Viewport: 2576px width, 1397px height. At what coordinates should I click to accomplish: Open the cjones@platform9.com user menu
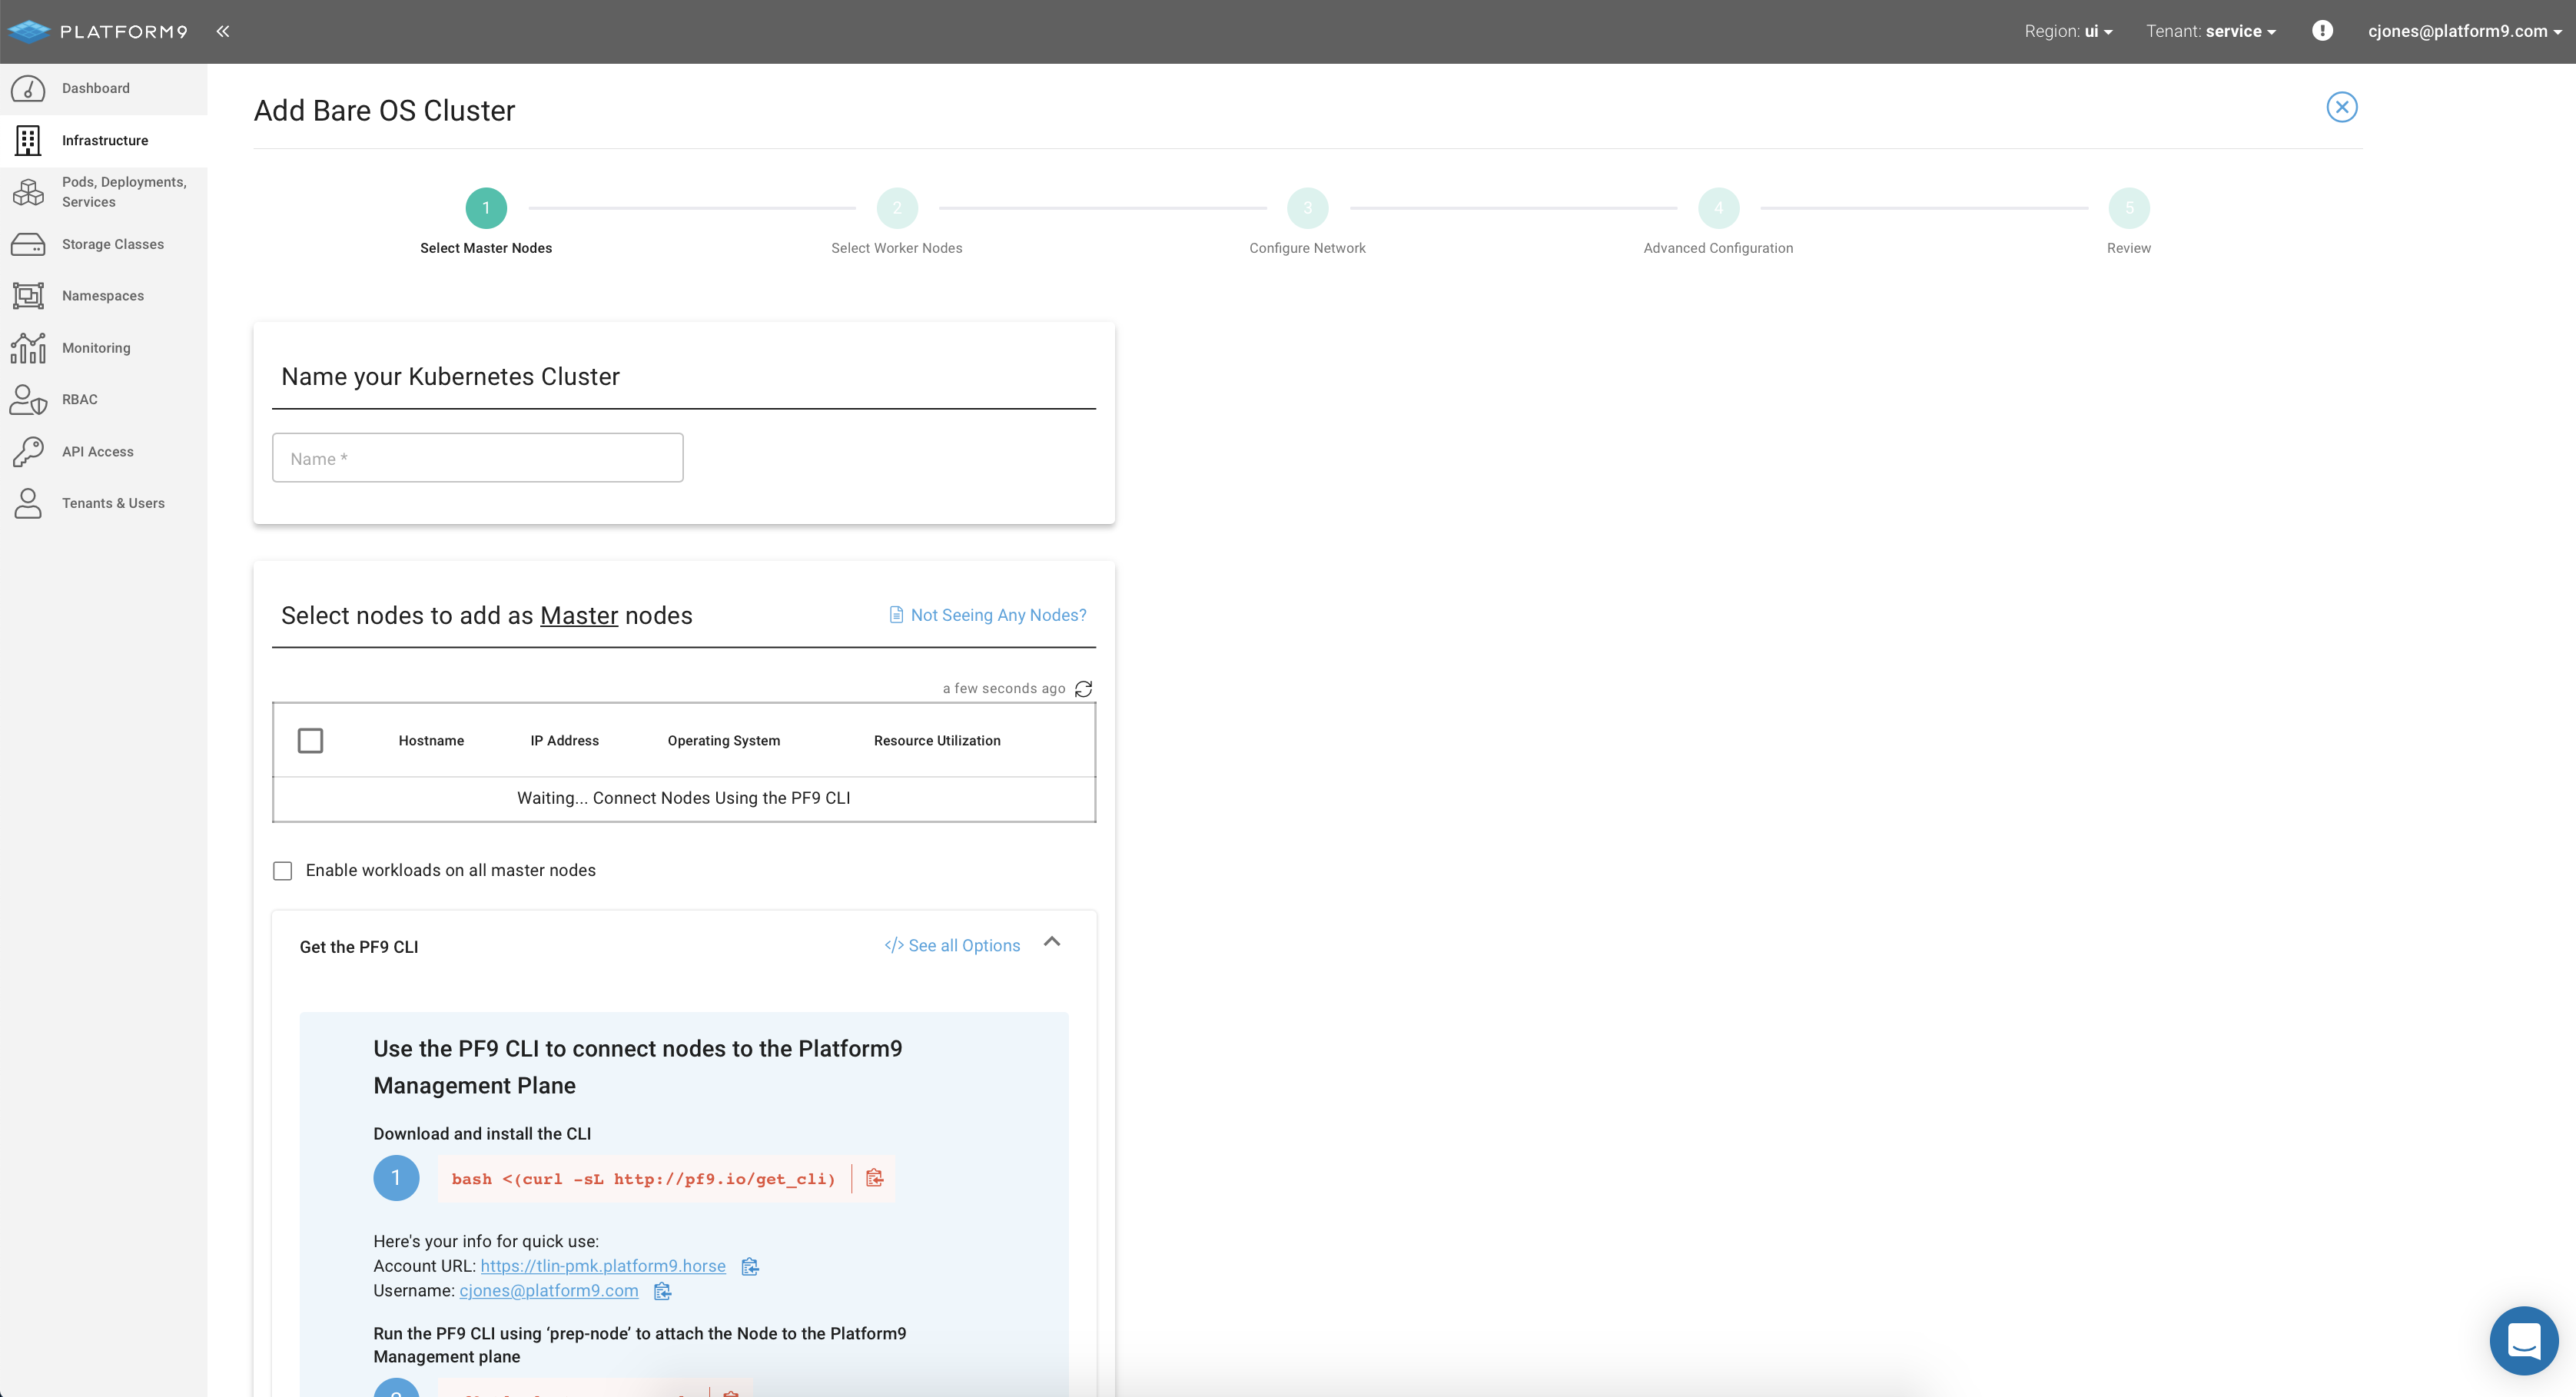tap(2464, 31)
